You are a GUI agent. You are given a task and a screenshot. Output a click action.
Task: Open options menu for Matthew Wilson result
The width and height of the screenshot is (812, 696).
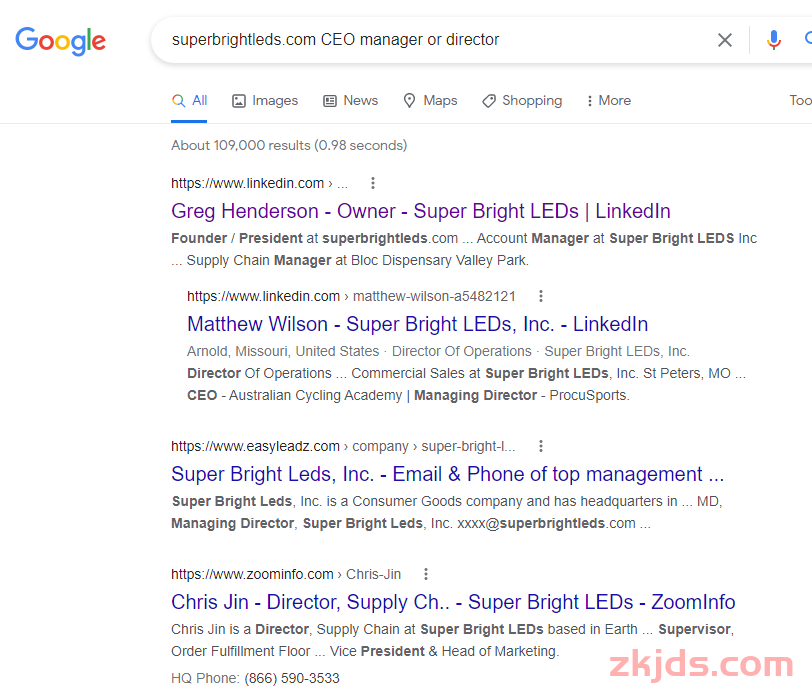[x=541, y=296]
